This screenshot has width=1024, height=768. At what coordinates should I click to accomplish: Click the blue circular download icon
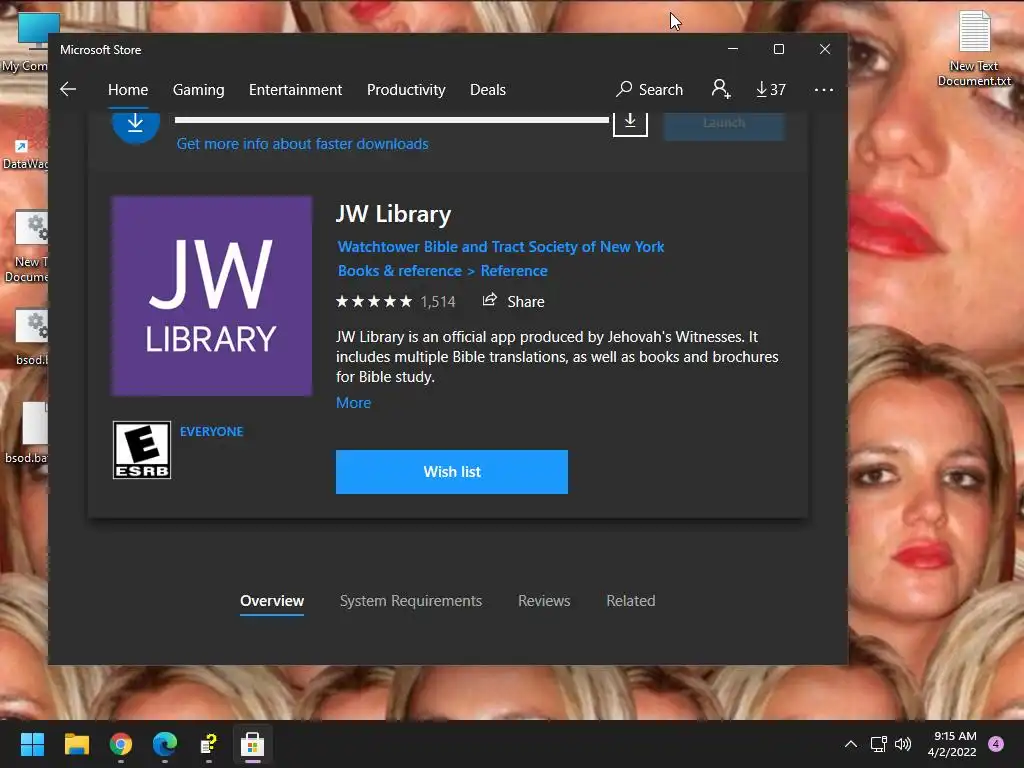coord(136,124)
